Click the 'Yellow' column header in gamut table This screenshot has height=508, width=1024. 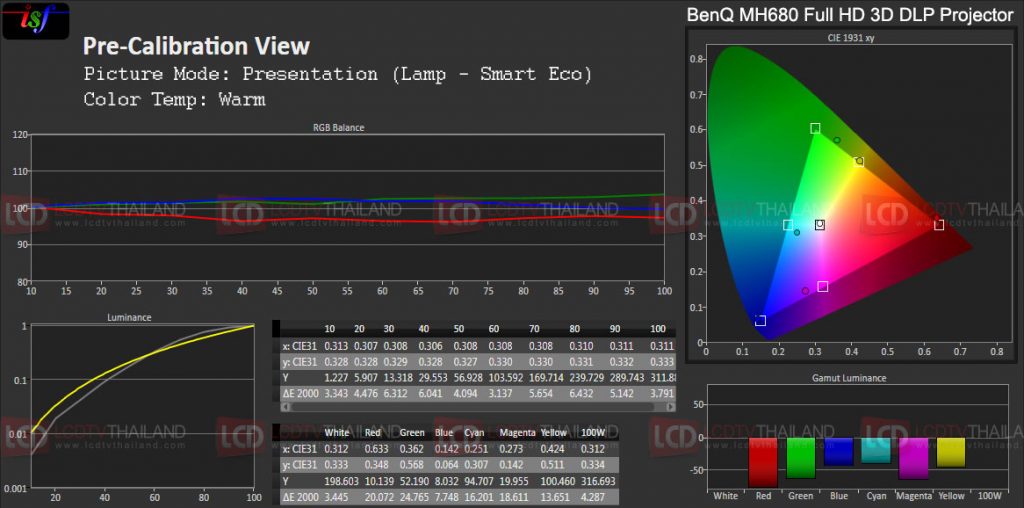[x=554, y=432]
